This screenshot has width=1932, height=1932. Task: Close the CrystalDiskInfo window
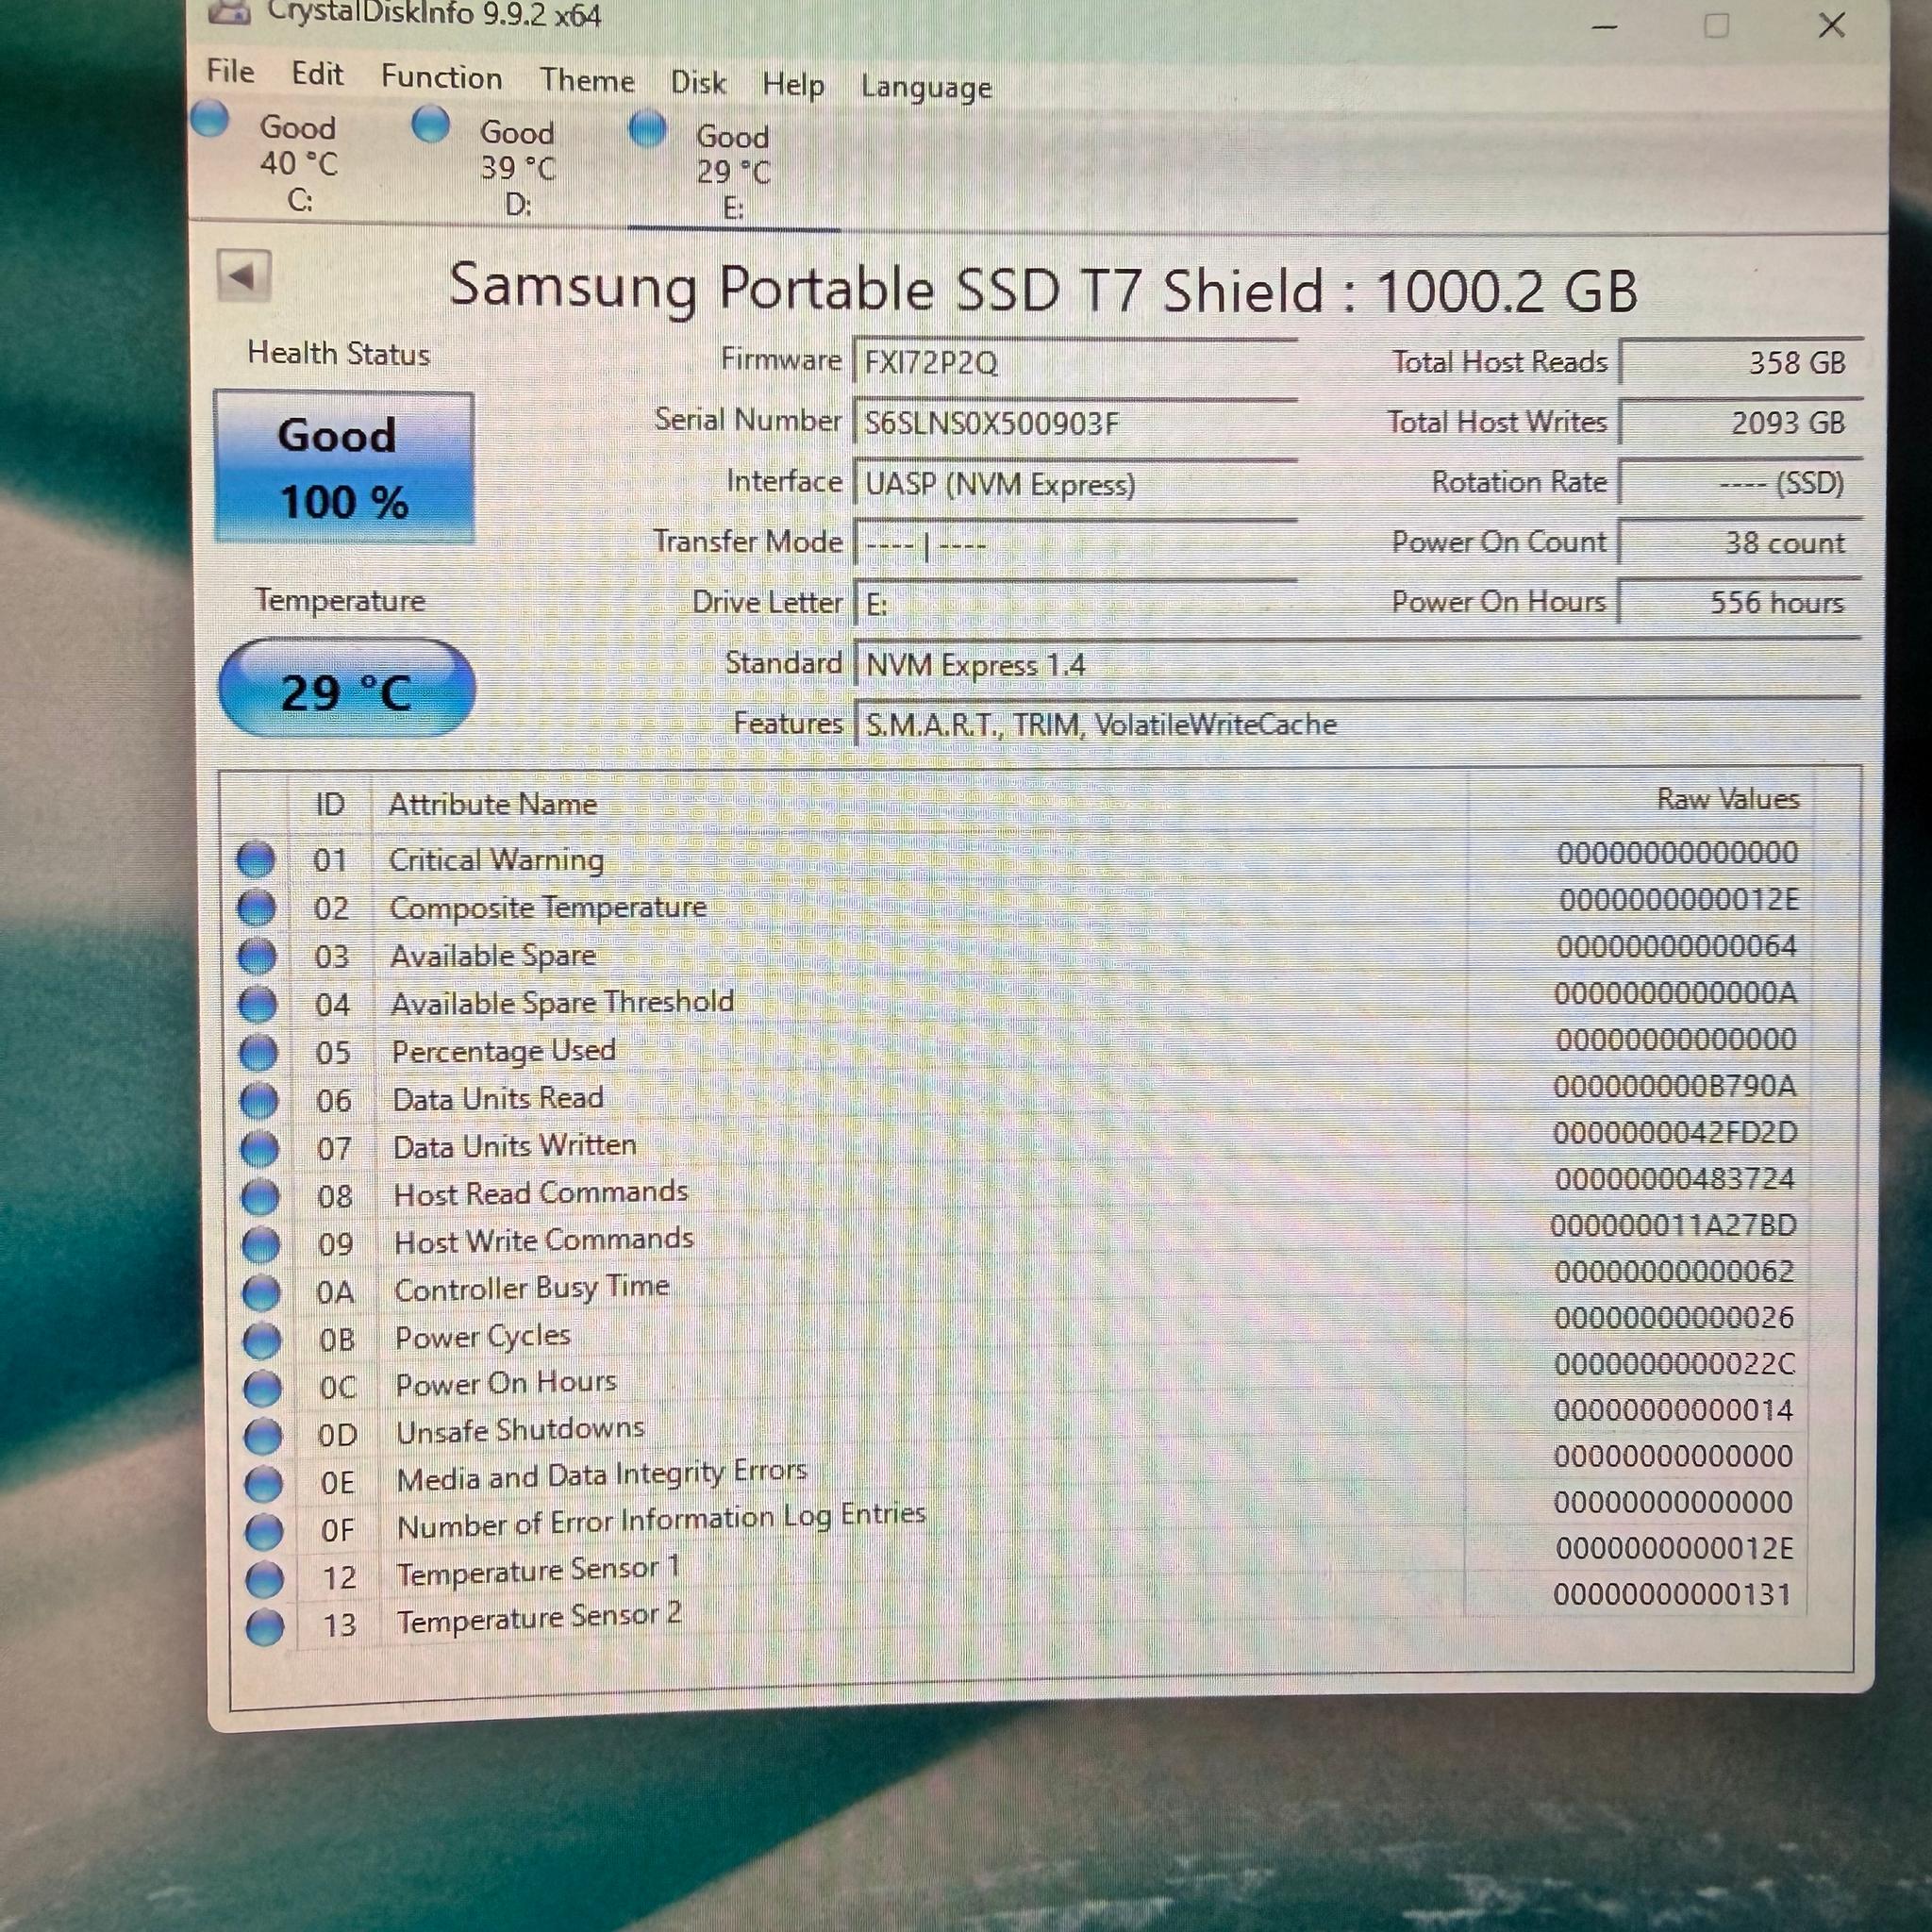(x=1832, y=25)
